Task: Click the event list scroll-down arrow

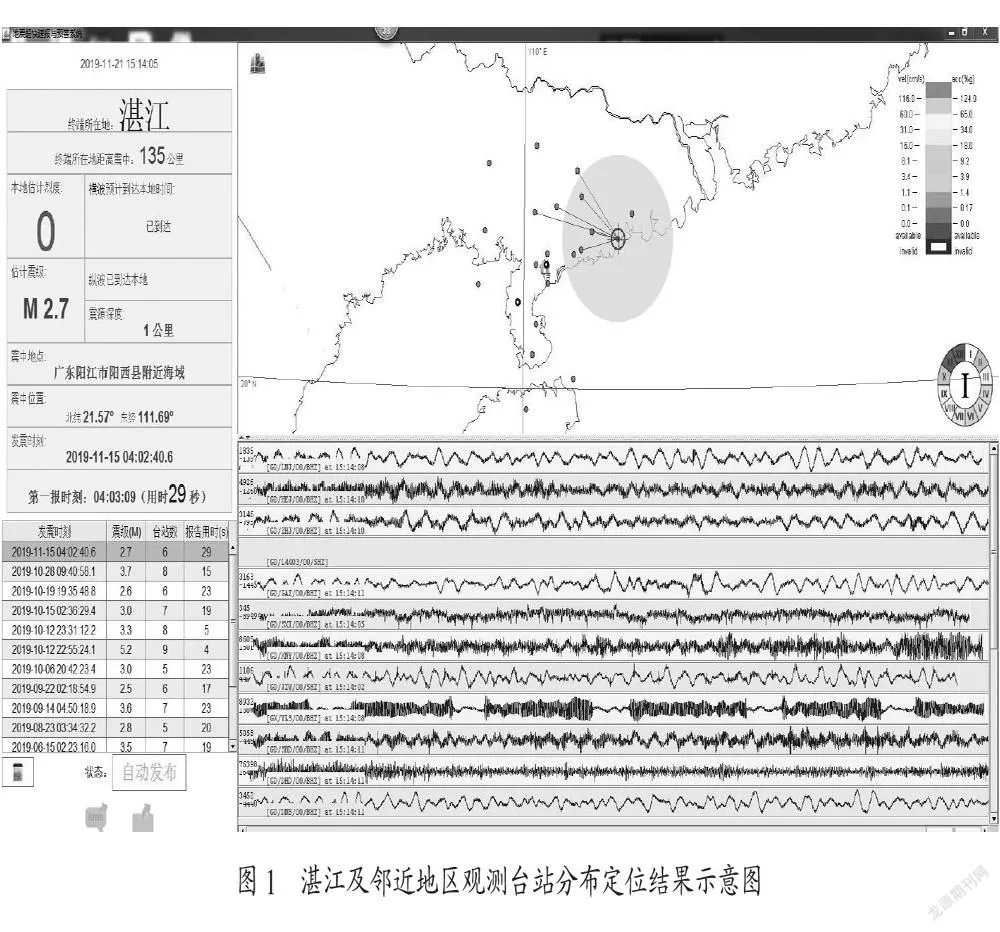Action: [233, 746]
